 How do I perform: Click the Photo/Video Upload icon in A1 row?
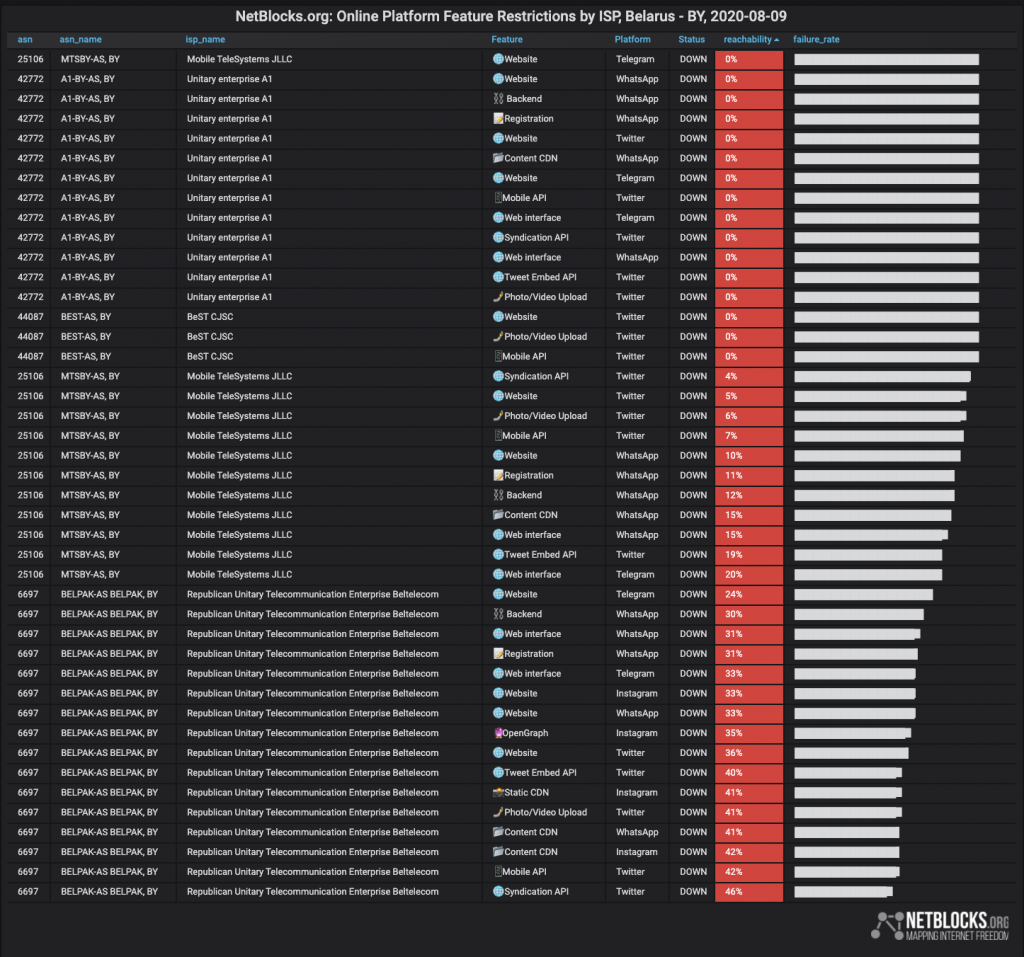[498, 297]
